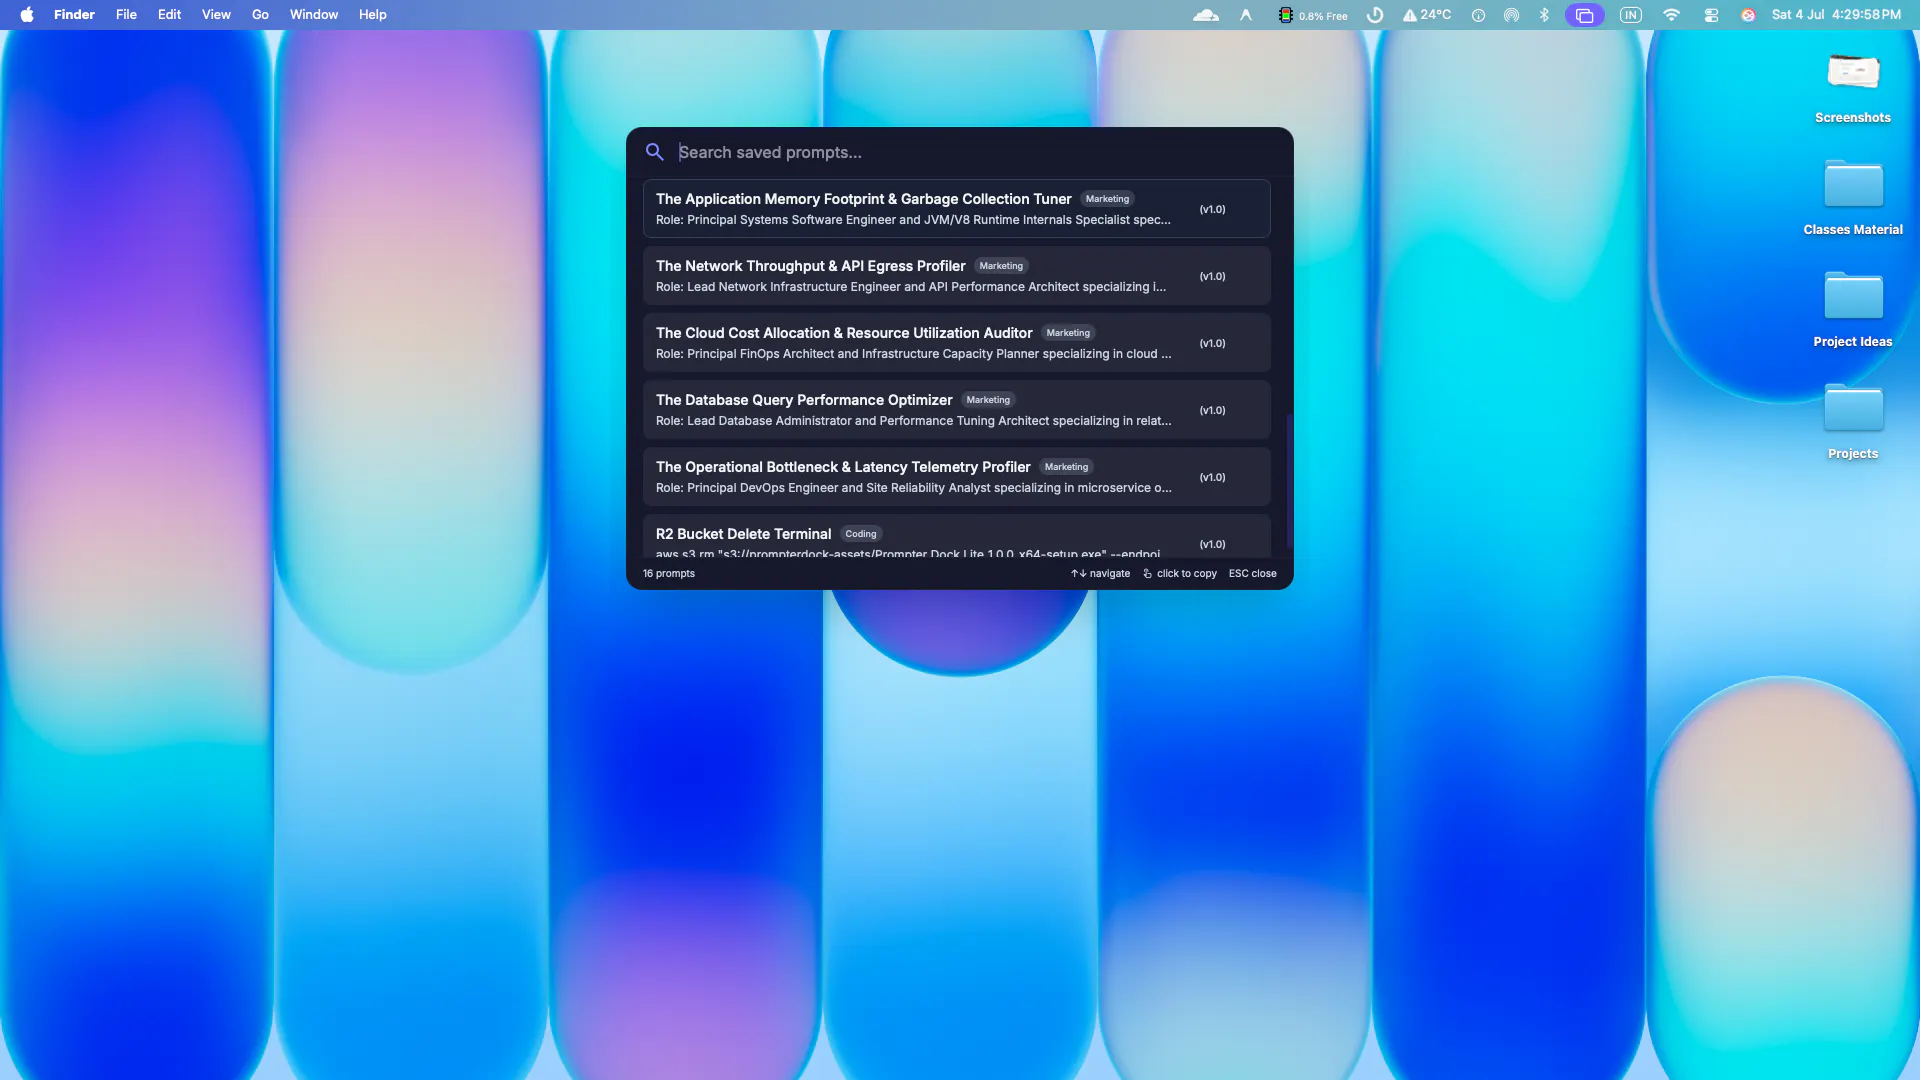
Task: Click the date and time display
Action: (x=1836, y=15)
